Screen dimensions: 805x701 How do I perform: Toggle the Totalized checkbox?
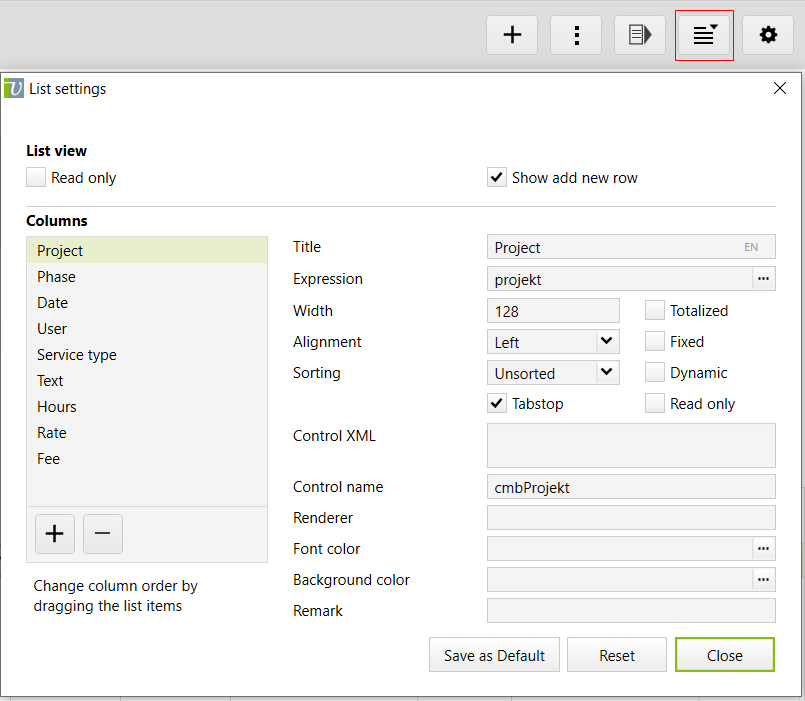pos(655,311)
